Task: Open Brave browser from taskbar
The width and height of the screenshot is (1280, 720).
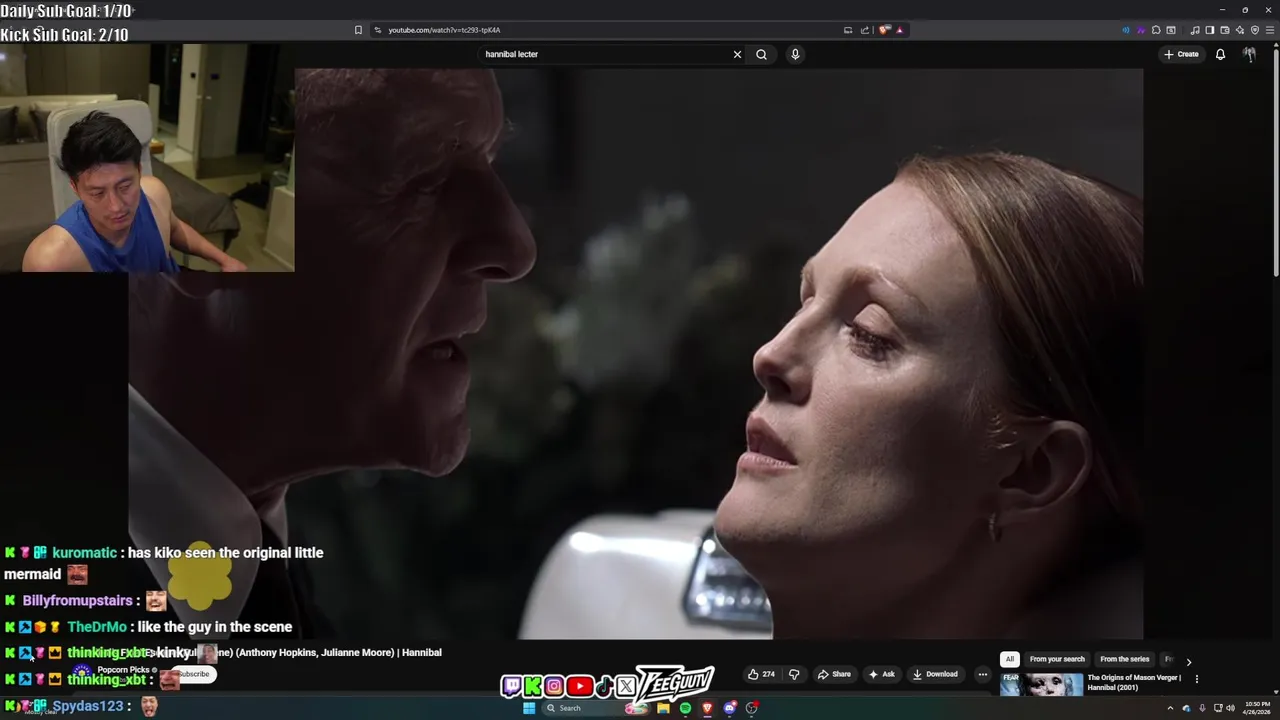Action: [707, 708]
